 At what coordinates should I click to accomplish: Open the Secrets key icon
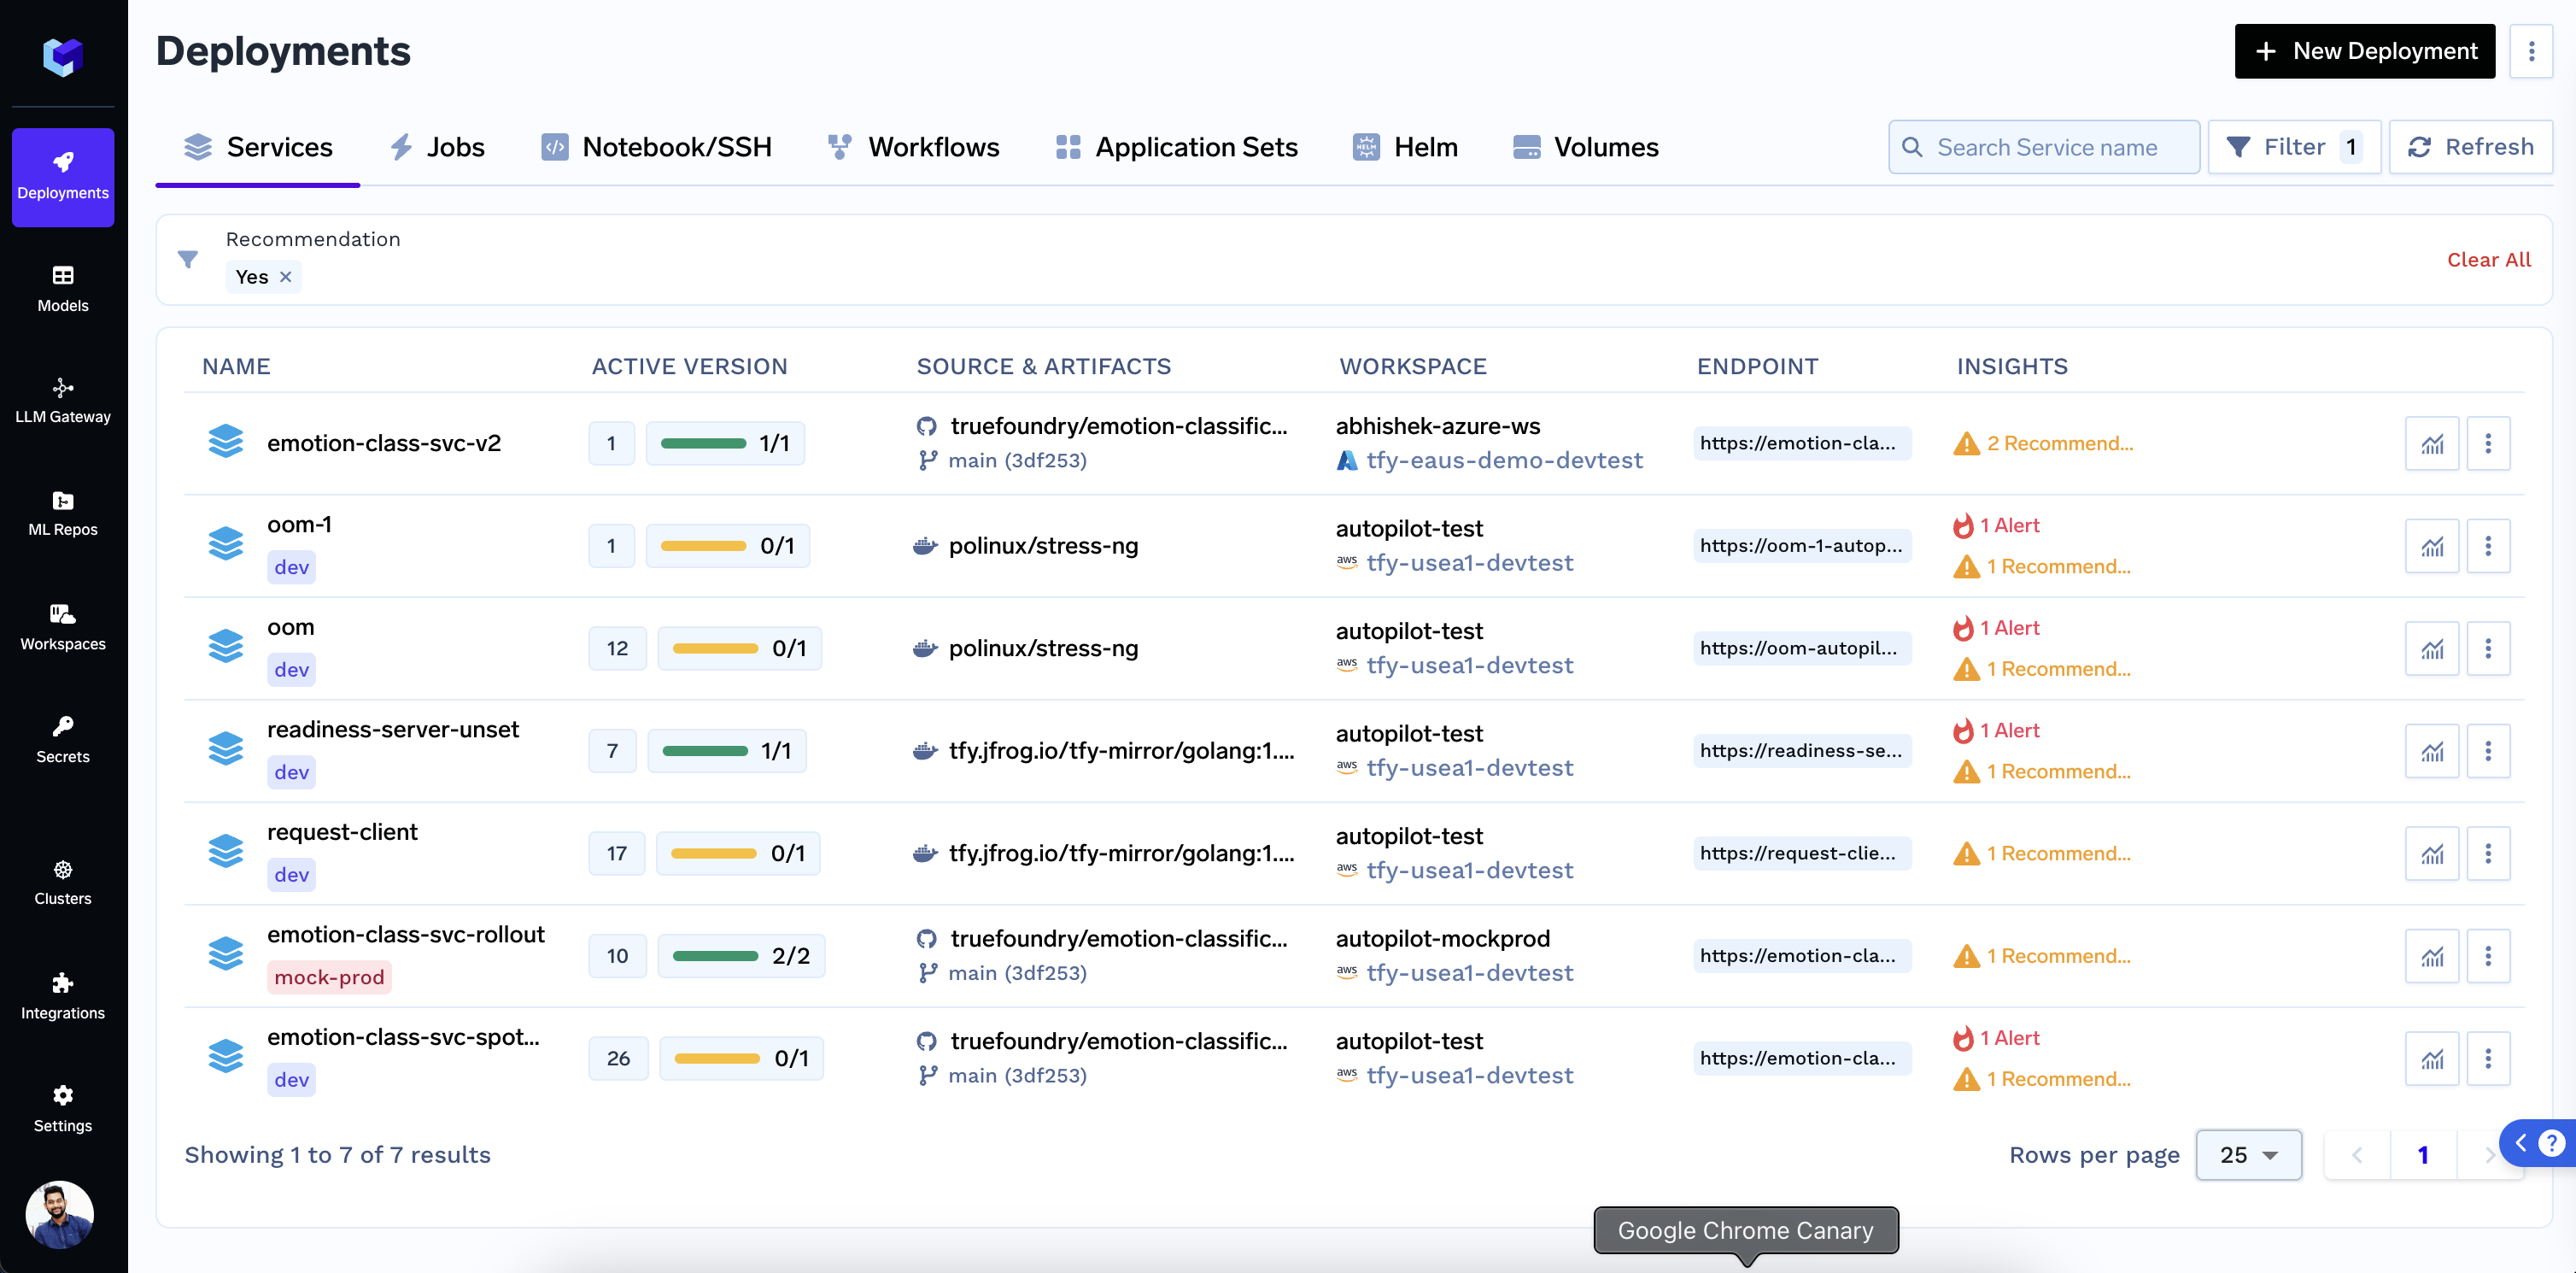tap(62, 739)
